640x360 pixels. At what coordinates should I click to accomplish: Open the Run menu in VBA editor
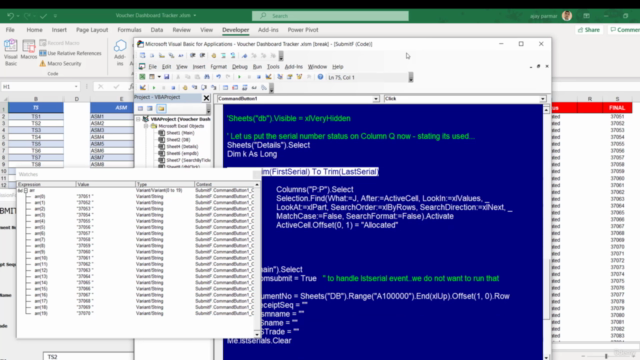pos(257,67)
